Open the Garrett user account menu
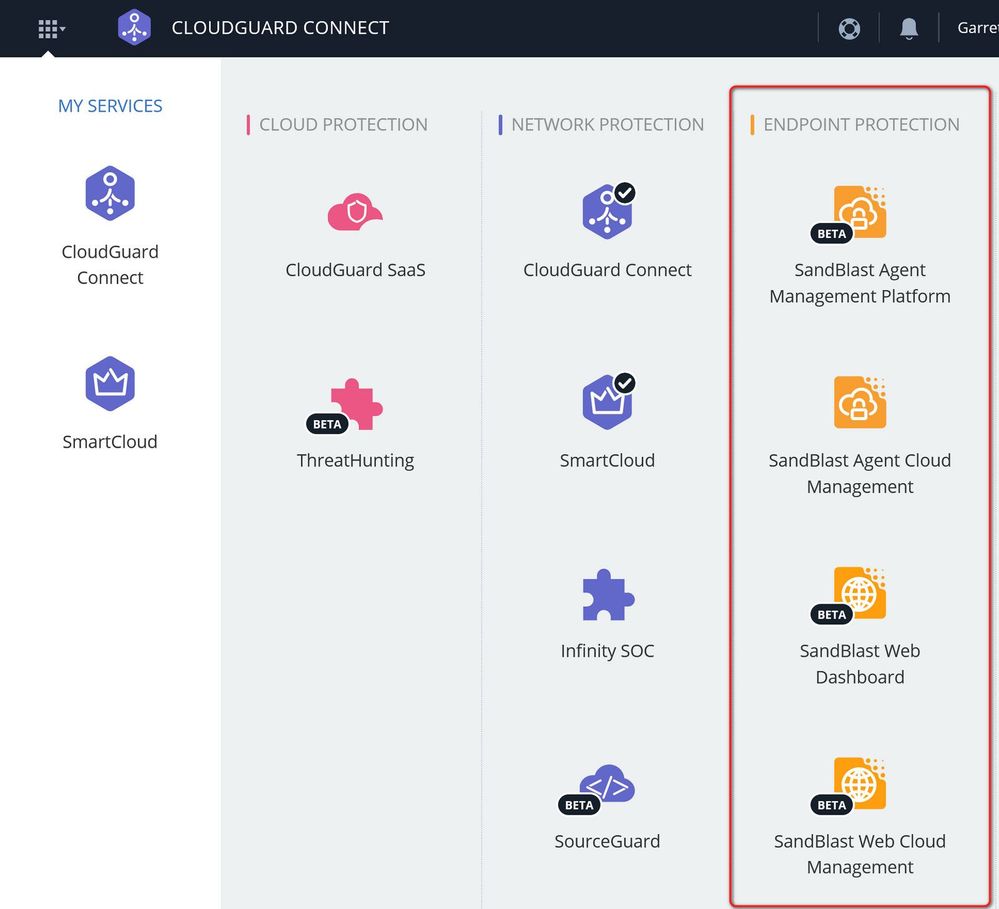 (976, 28)
